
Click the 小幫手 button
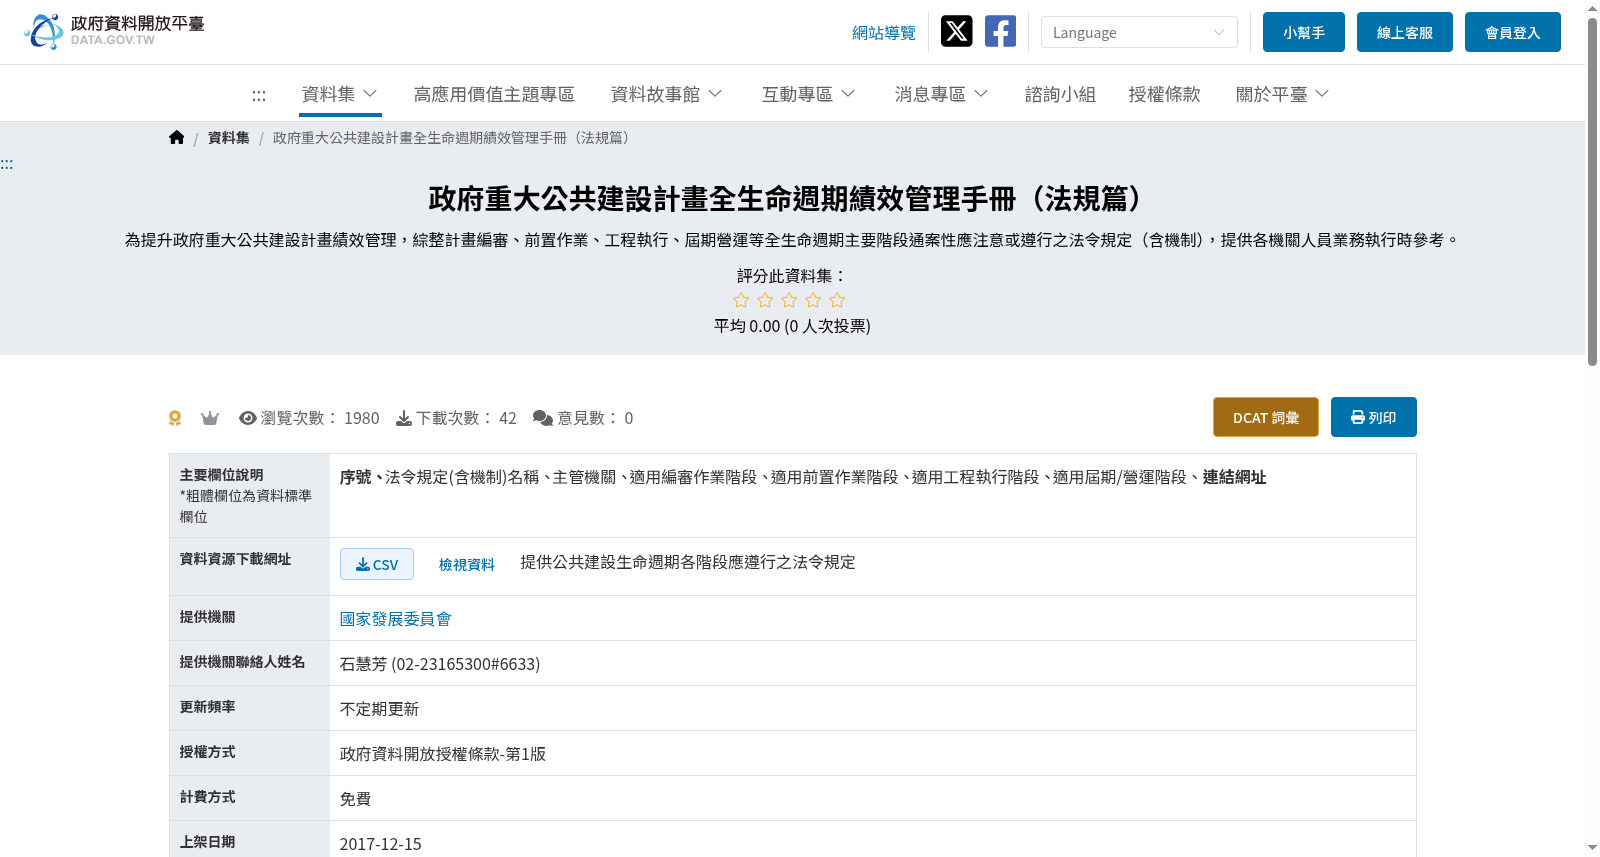(x=1304, y=32)
